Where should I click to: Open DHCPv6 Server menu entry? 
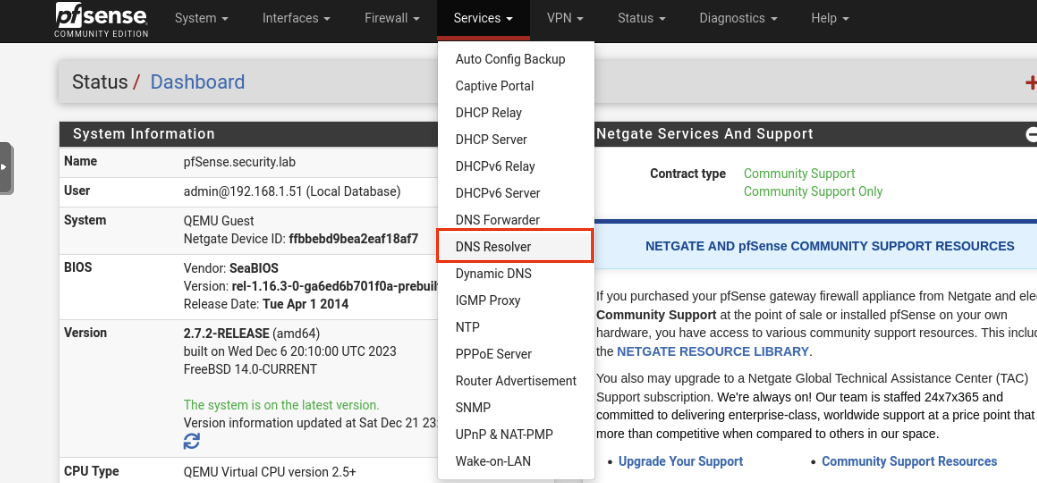[x=516, y=193]
